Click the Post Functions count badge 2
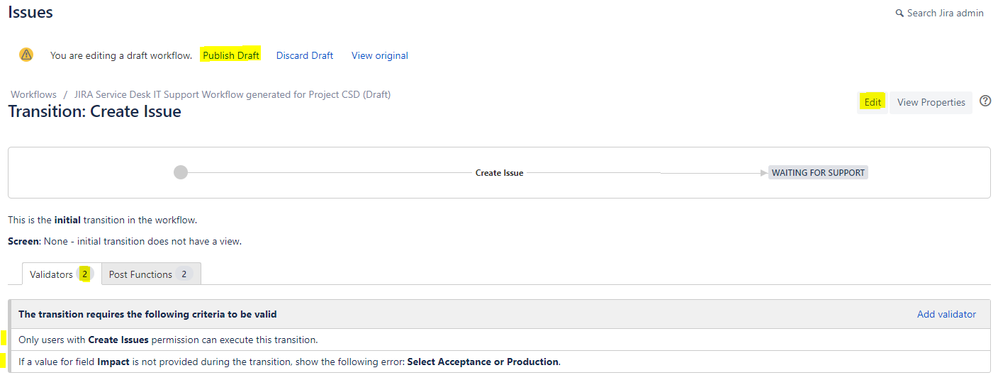Image resolution: width=998 pixels, height=380 pixels. (x=184, y=274)
